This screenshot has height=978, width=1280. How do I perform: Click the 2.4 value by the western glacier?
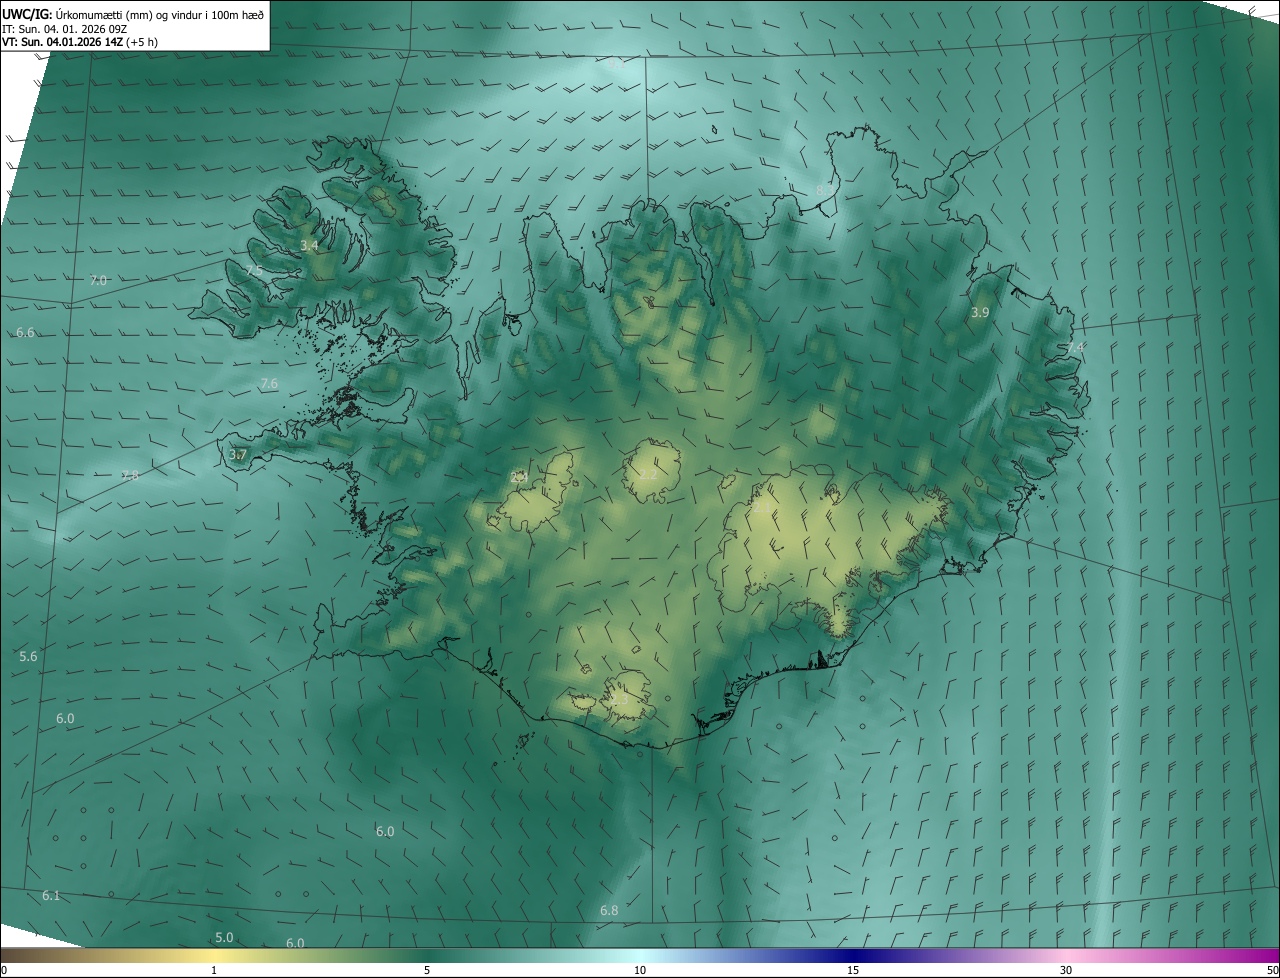pos(519,478)
